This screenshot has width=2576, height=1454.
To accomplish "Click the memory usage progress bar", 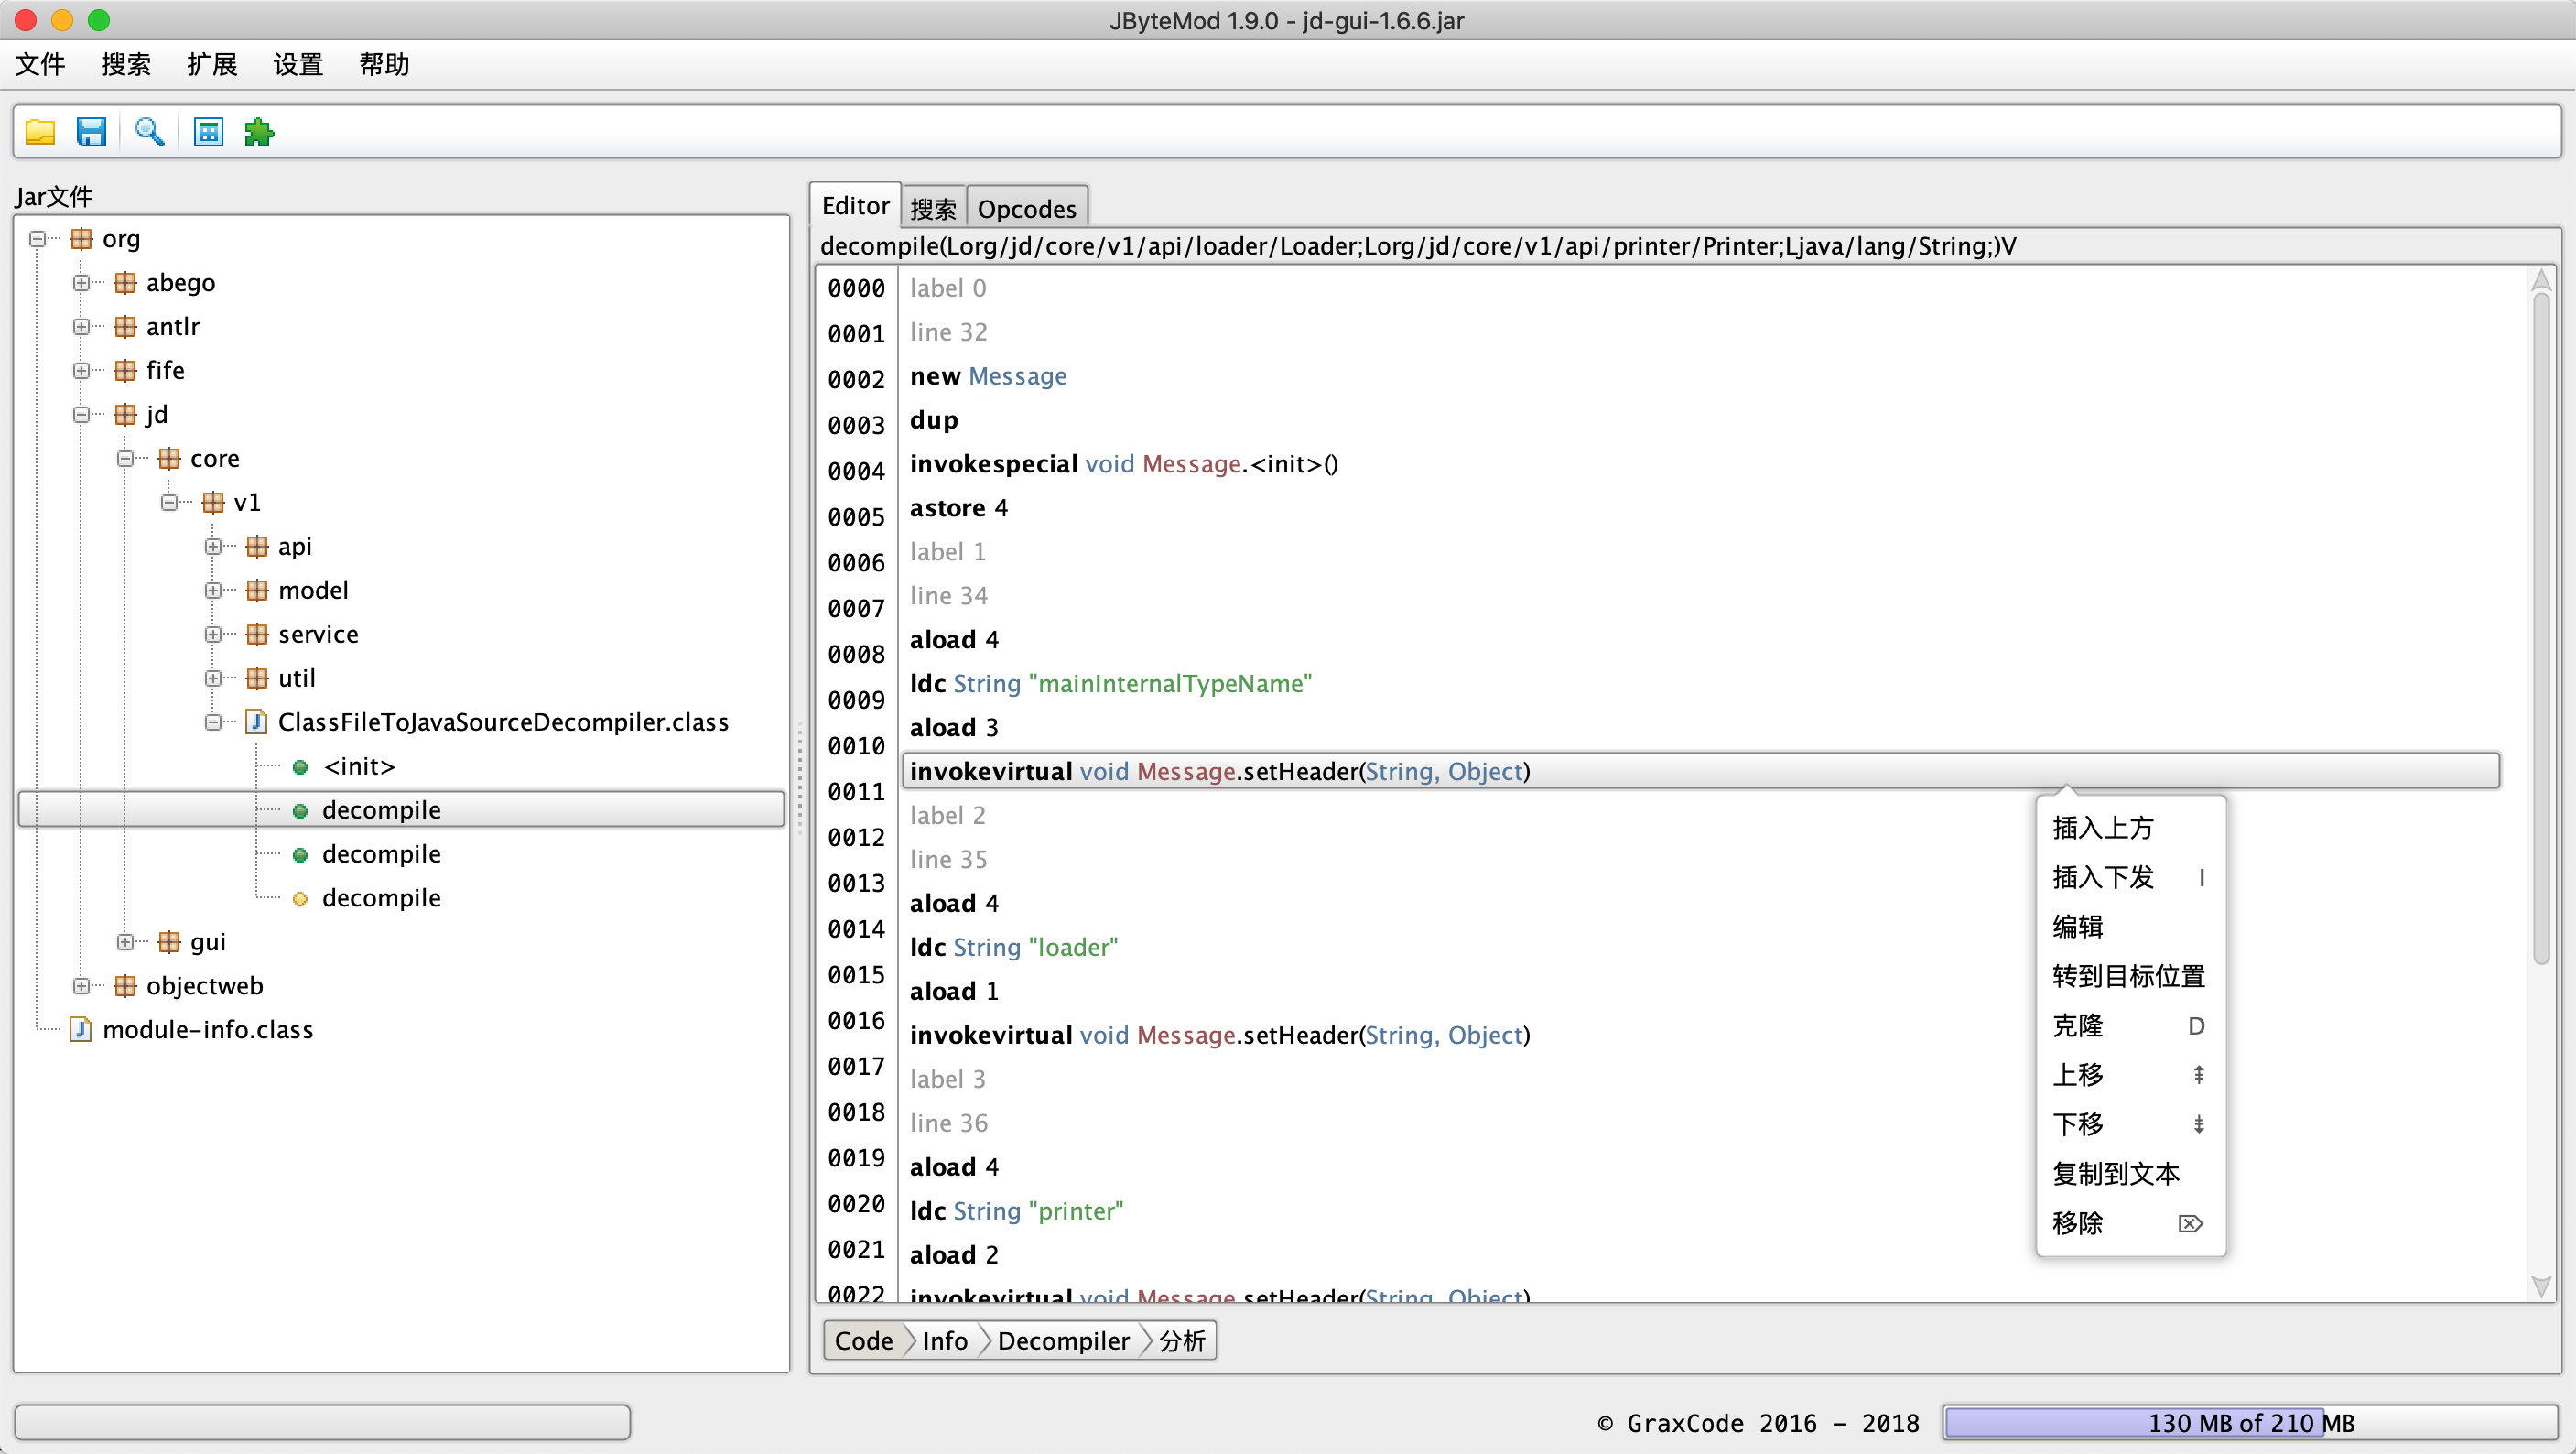I will point(2250,1422).
